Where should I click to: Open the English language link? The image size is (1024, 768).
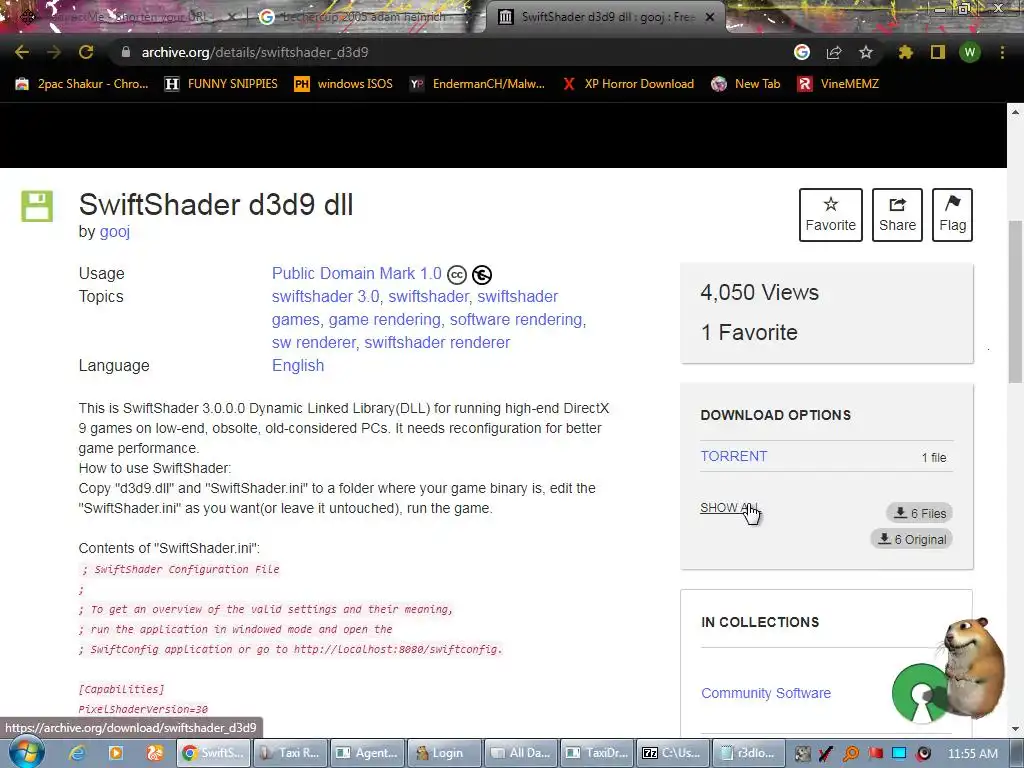(298, 365)
